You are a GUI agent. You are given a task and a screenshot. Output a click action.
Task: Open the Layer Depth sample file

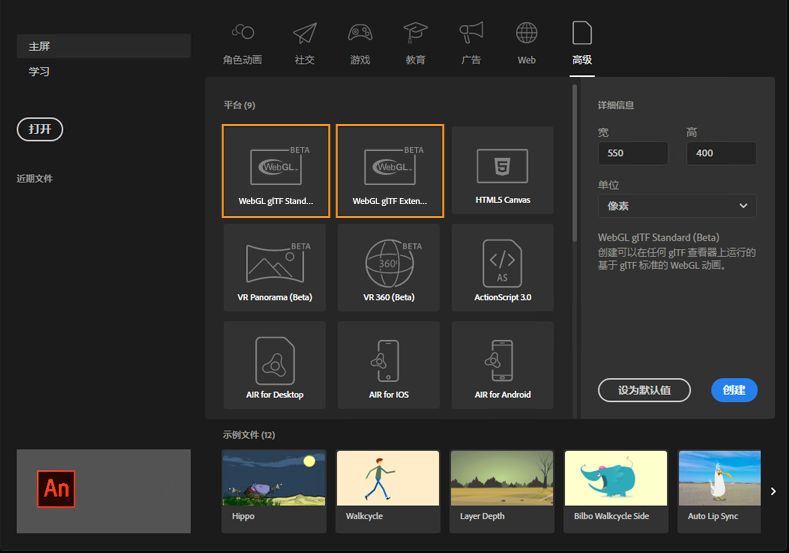pyautogui.click(x=502, y=491)
